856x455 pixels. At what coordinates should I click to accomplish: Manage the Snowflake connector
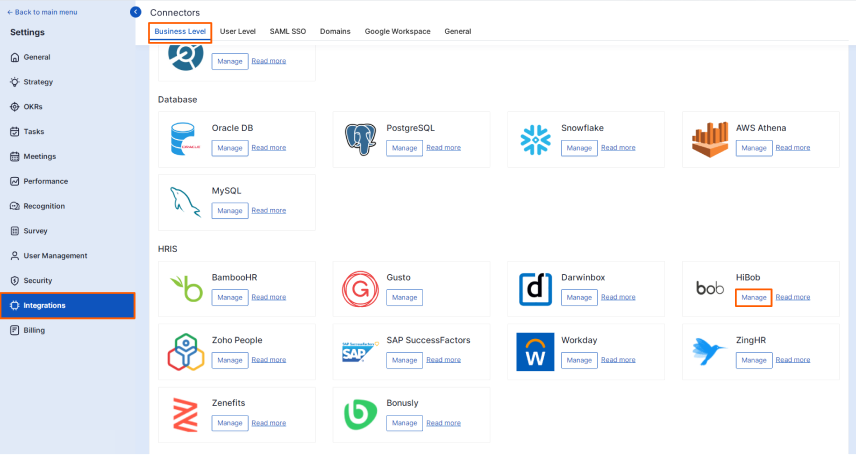(x=579, y=148)
